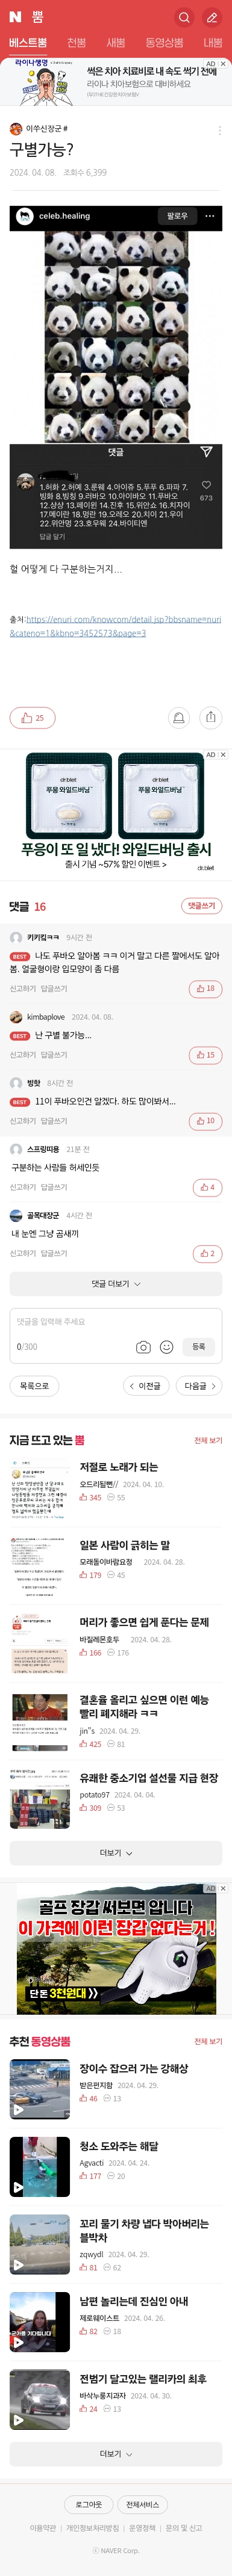This screenshot has height=2576, width=232.
Task: Like 키키킼ㅋㅋ's comment showing 18 likes
Action: click(205, 988)
